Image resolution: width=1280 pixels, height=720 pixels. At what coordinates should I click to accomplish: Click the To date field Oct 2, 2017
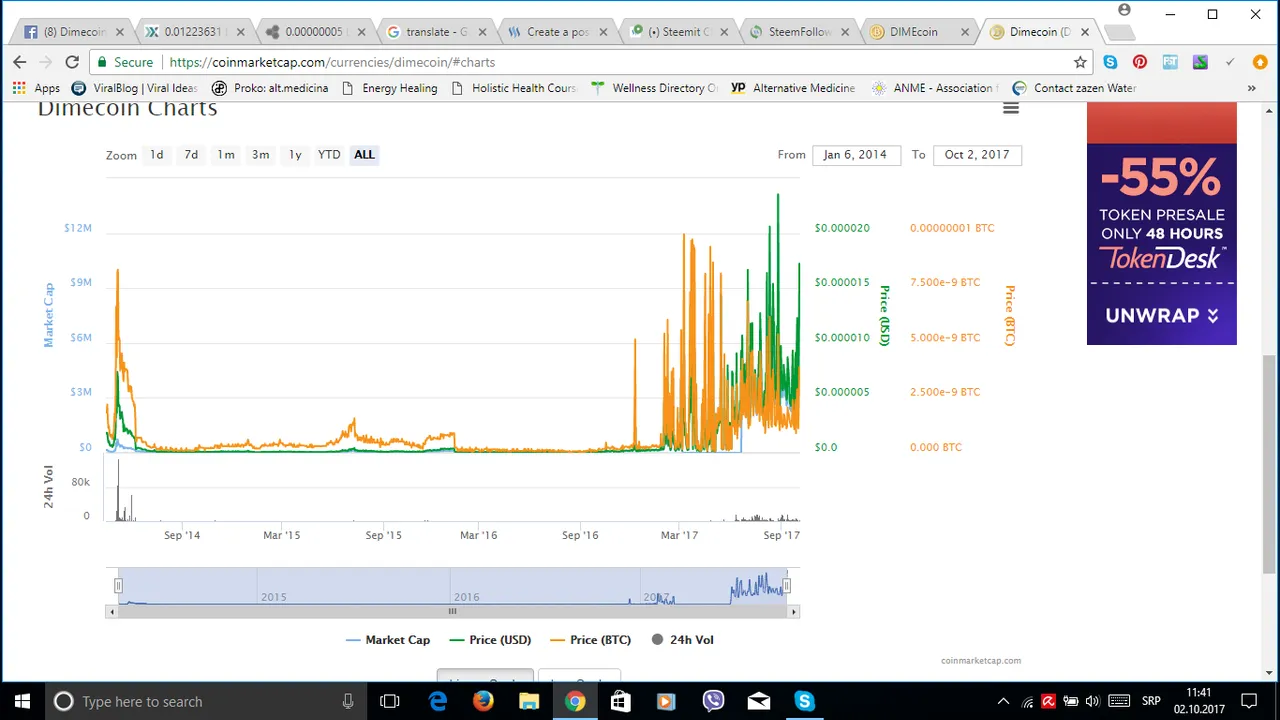coord(977,155)
